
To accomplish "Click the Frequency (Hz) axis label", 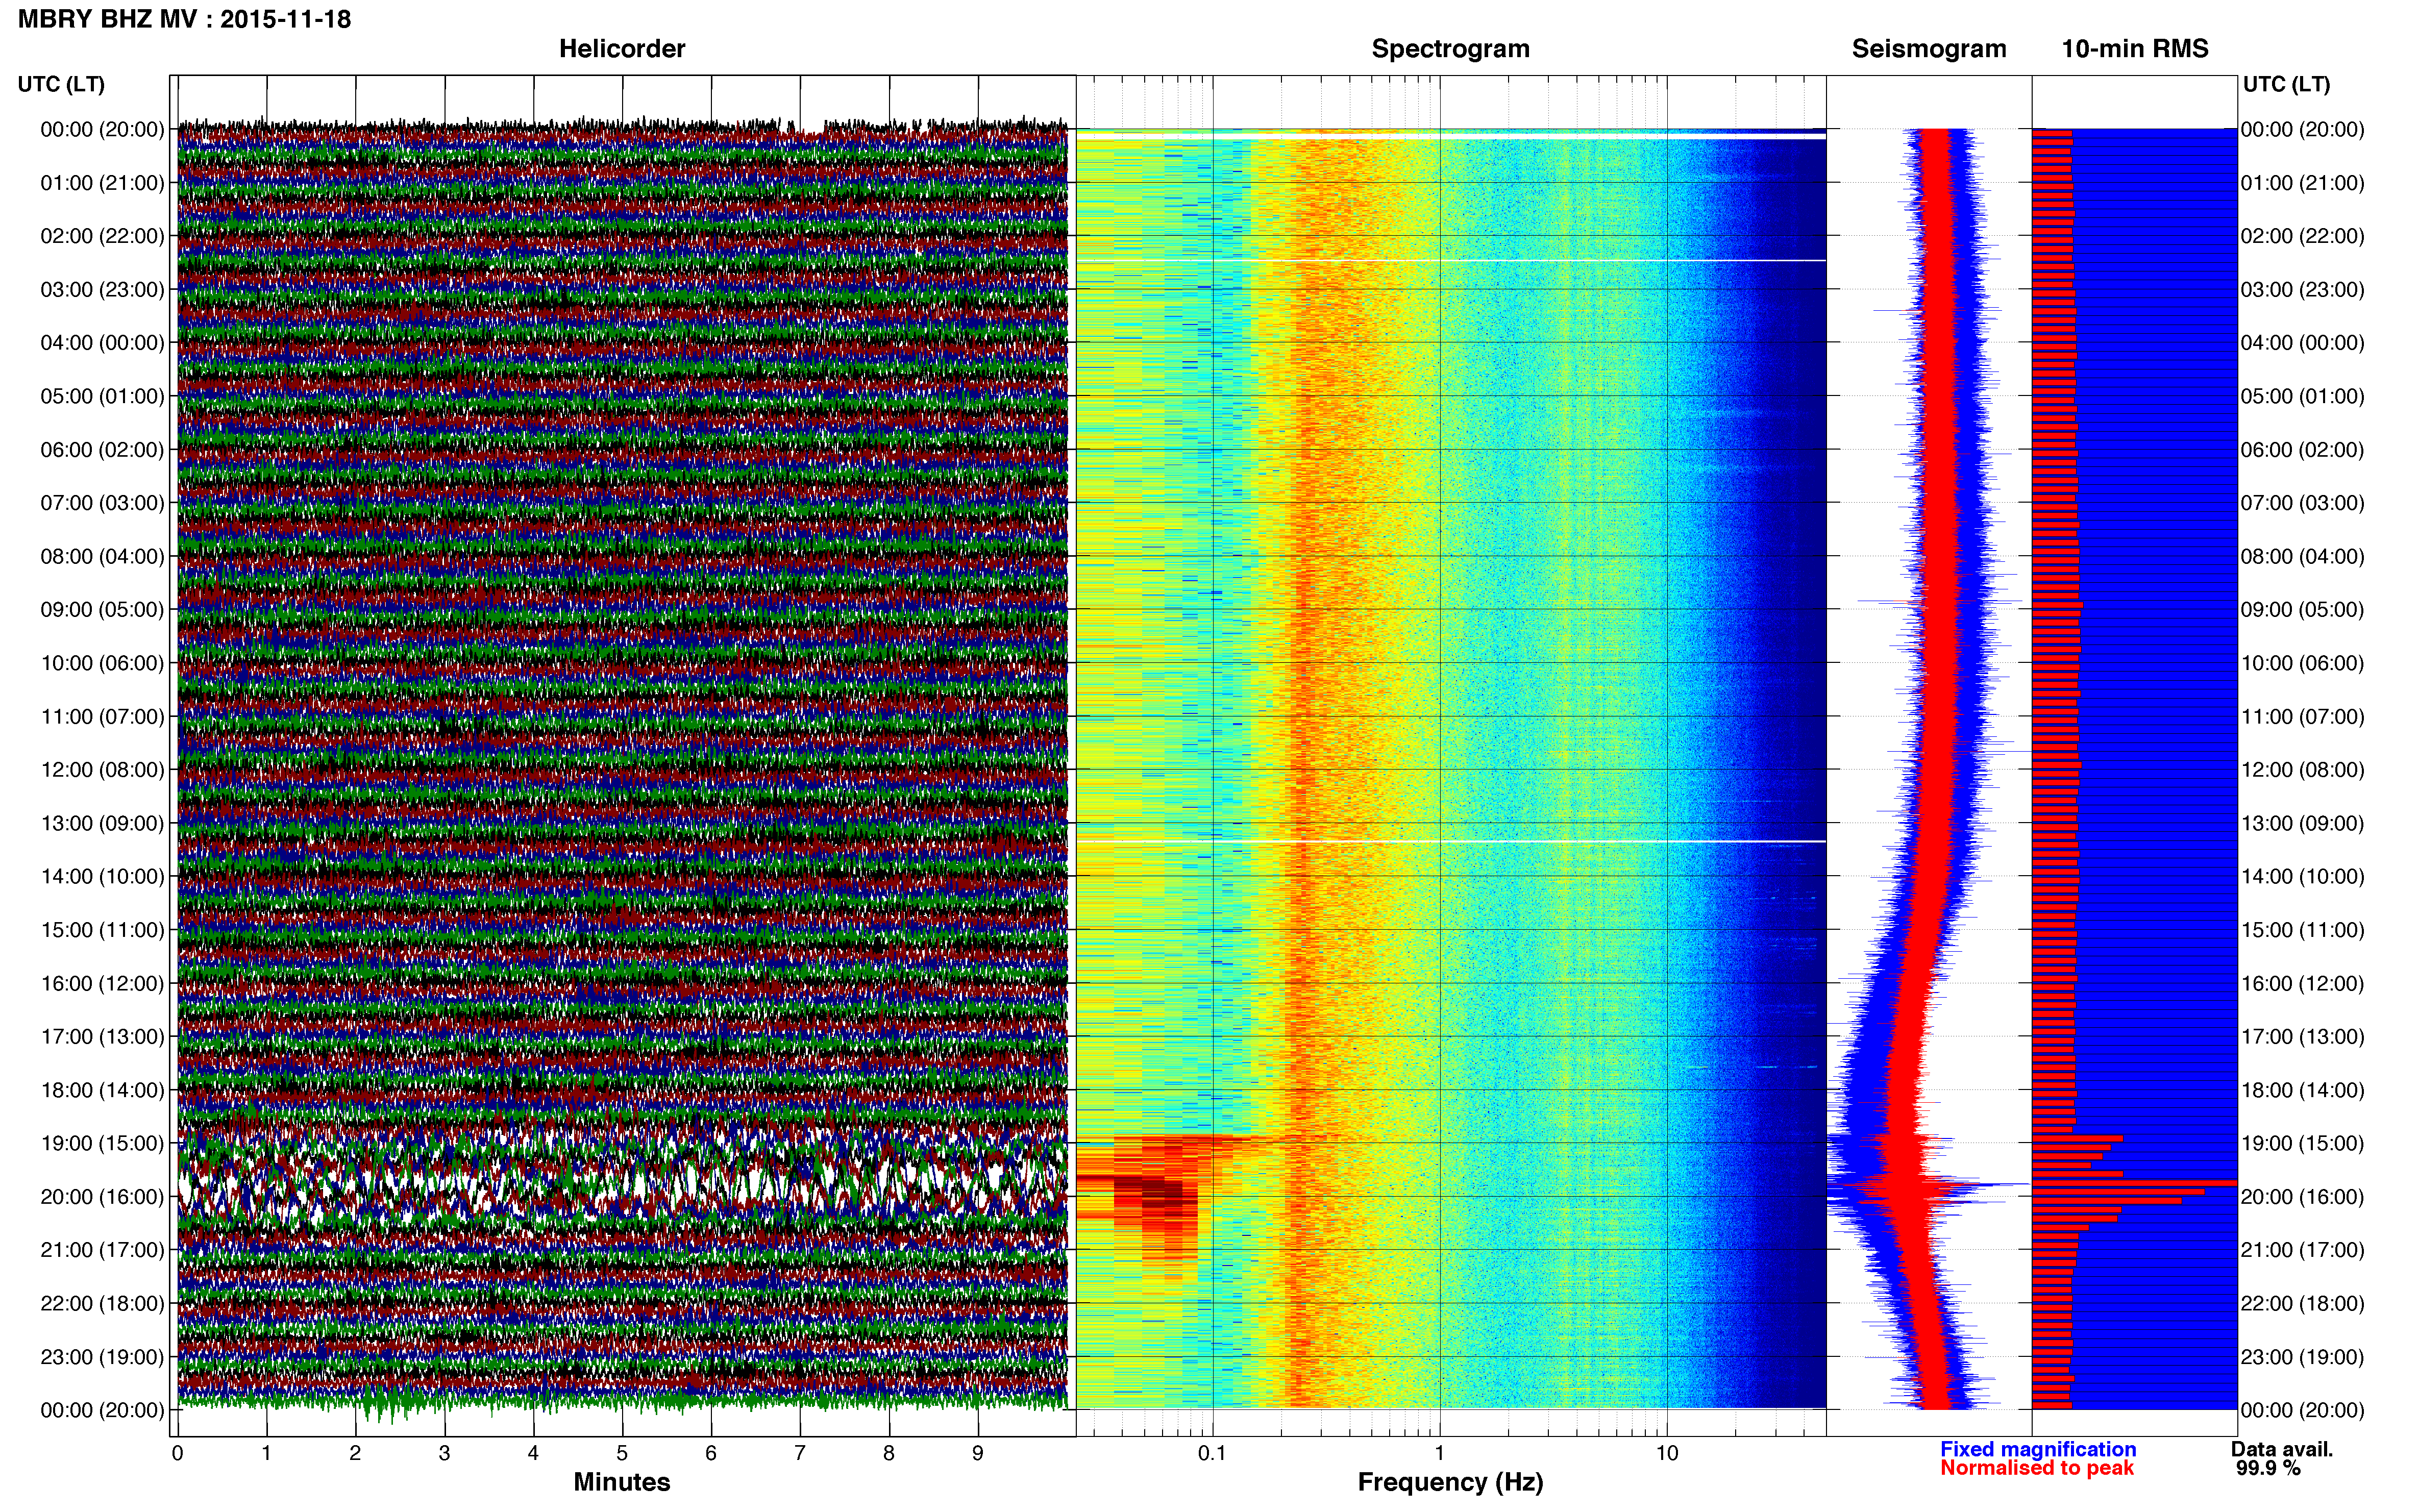I will (x=1450, y=1482).
